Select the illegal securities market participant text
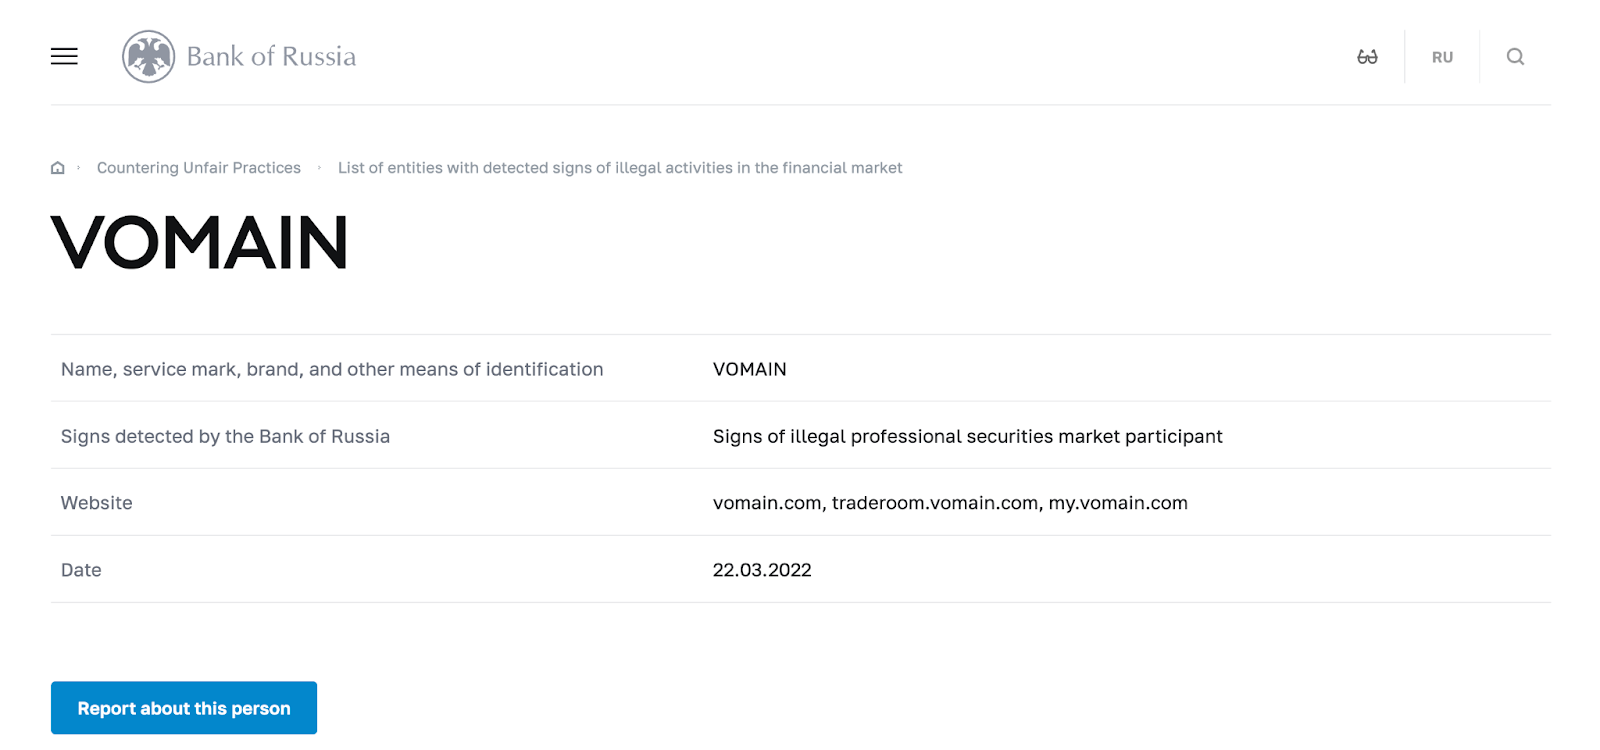The width and height of the screenshot is (1600, 750). (967, 436)
